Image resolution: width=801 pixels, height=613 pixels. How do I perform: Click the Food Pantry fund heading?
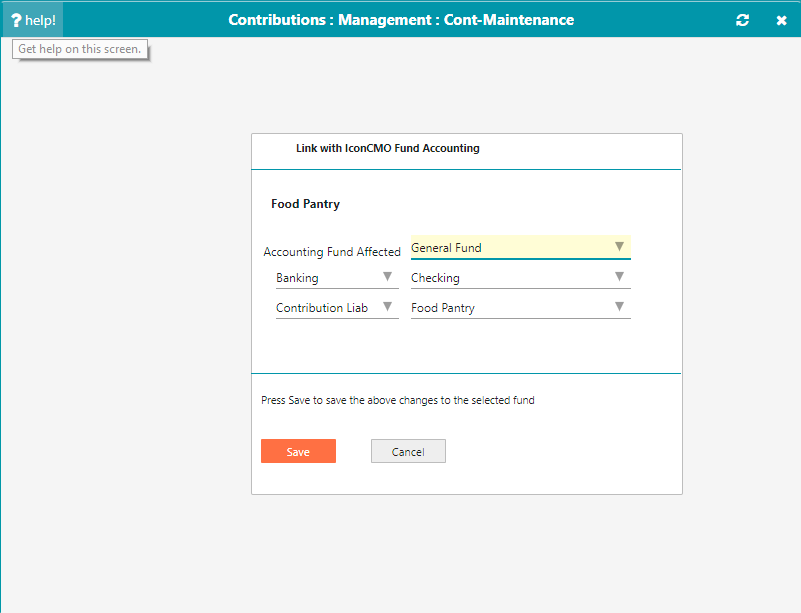tap(305, 204)
